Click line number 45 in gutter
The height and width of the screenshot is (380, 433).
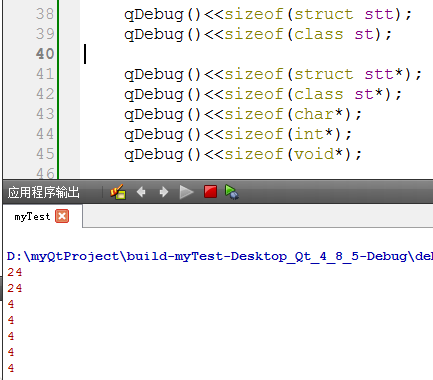point(45,154)
